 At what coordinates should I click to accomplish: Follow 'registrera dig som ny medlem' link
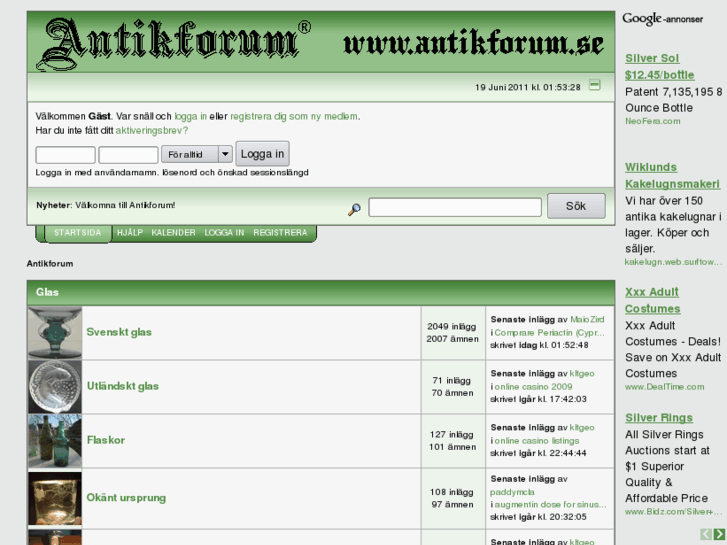click(294, 116)
